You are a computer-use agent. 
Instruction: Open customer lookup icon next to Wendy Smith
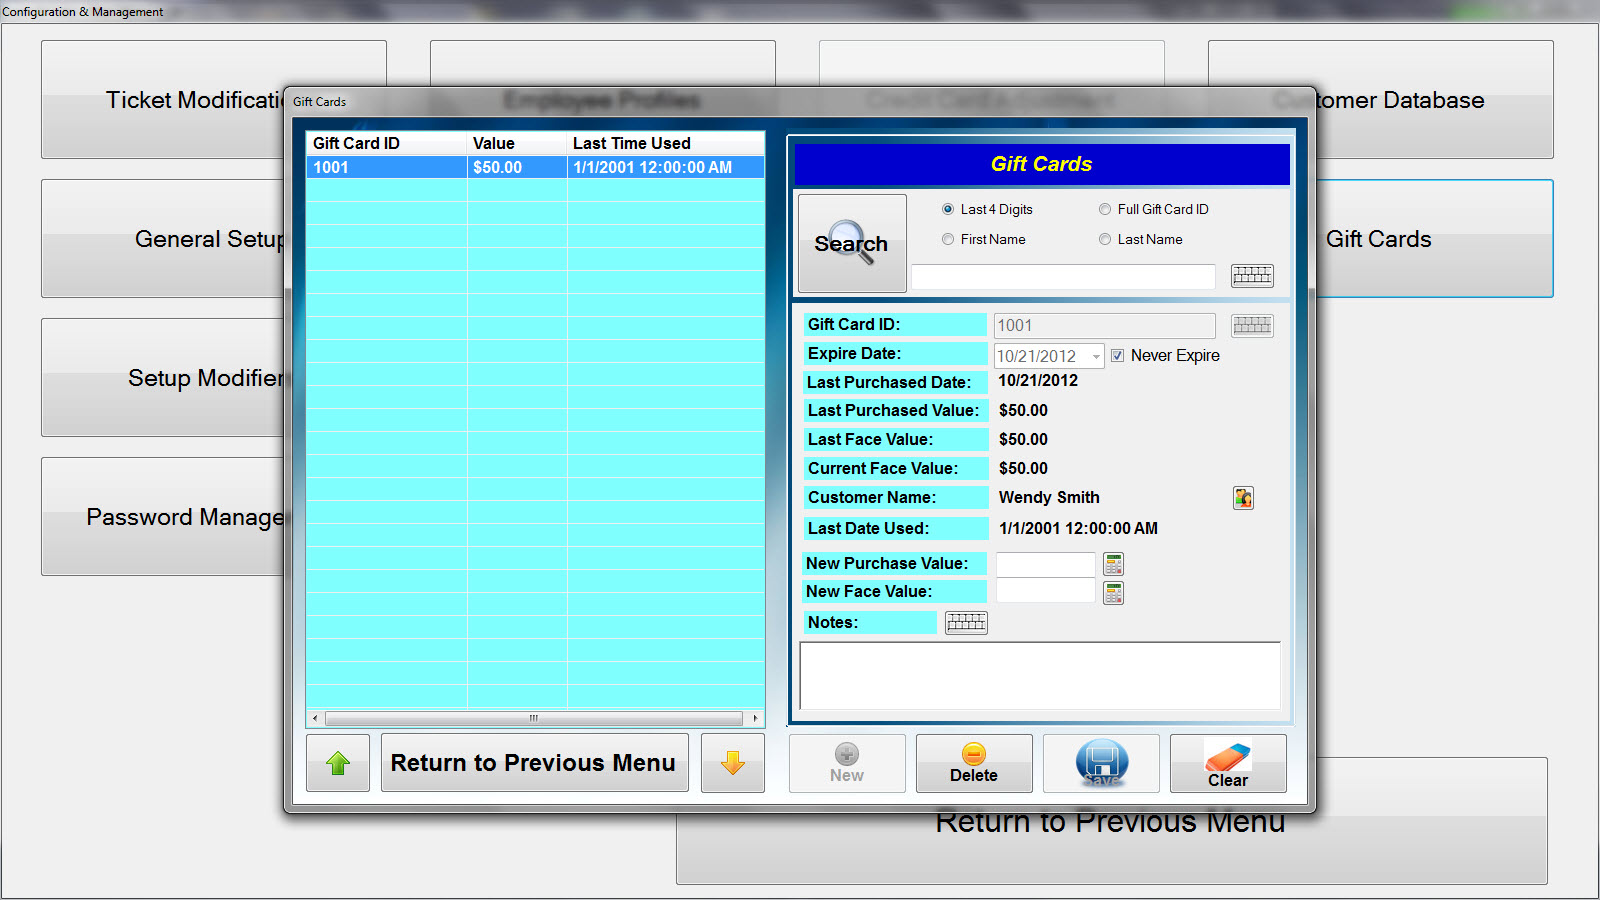[1243, 498]
